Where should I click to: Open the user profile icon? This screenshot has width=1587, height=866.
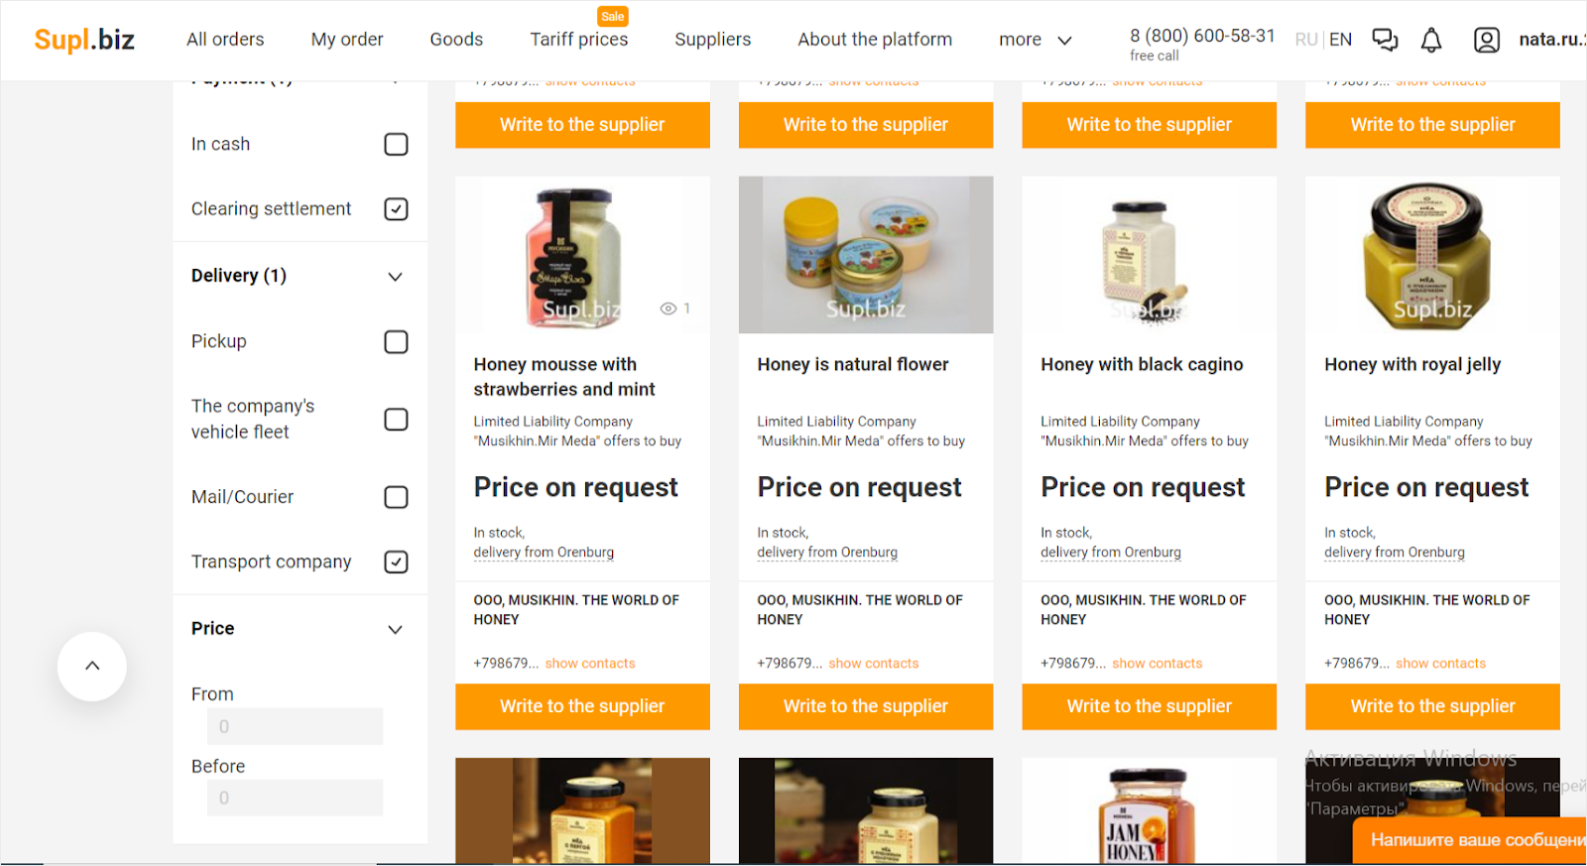point(1486,40)
